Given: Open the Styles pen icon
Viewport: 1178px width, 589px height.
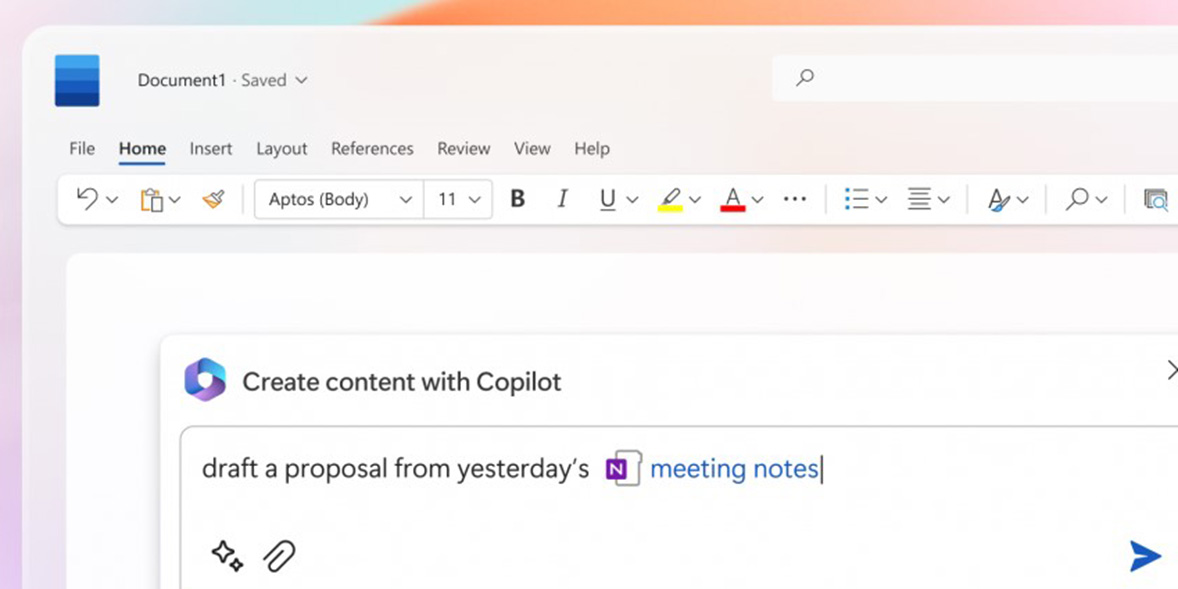Looking at the screenshot, I should click(x=998, y=200).
